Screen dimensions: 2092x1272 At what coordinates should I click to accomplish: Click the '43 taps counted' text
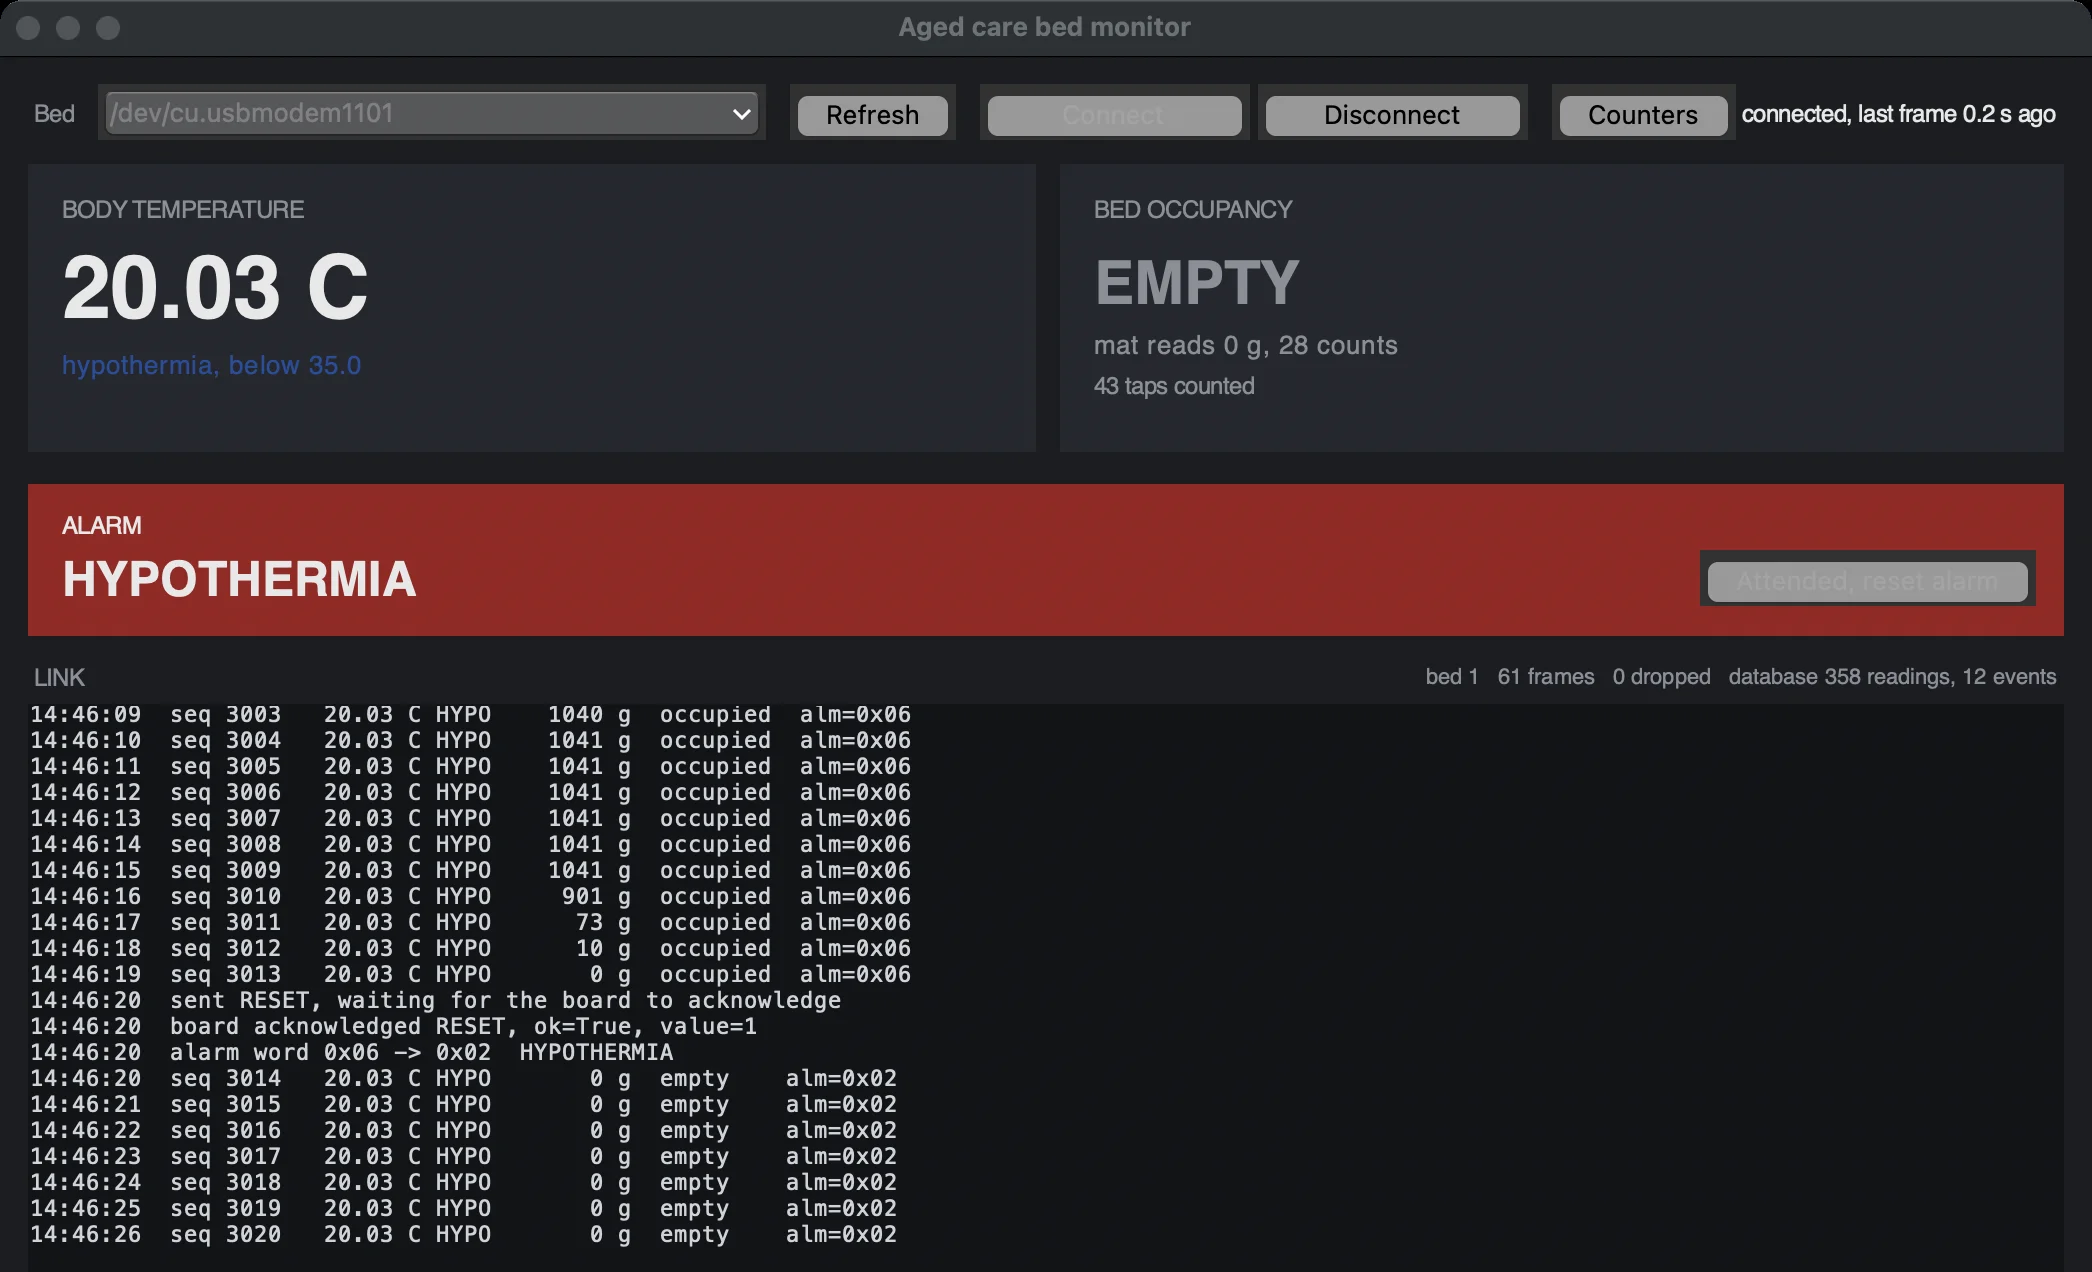tap(1174, 386)
